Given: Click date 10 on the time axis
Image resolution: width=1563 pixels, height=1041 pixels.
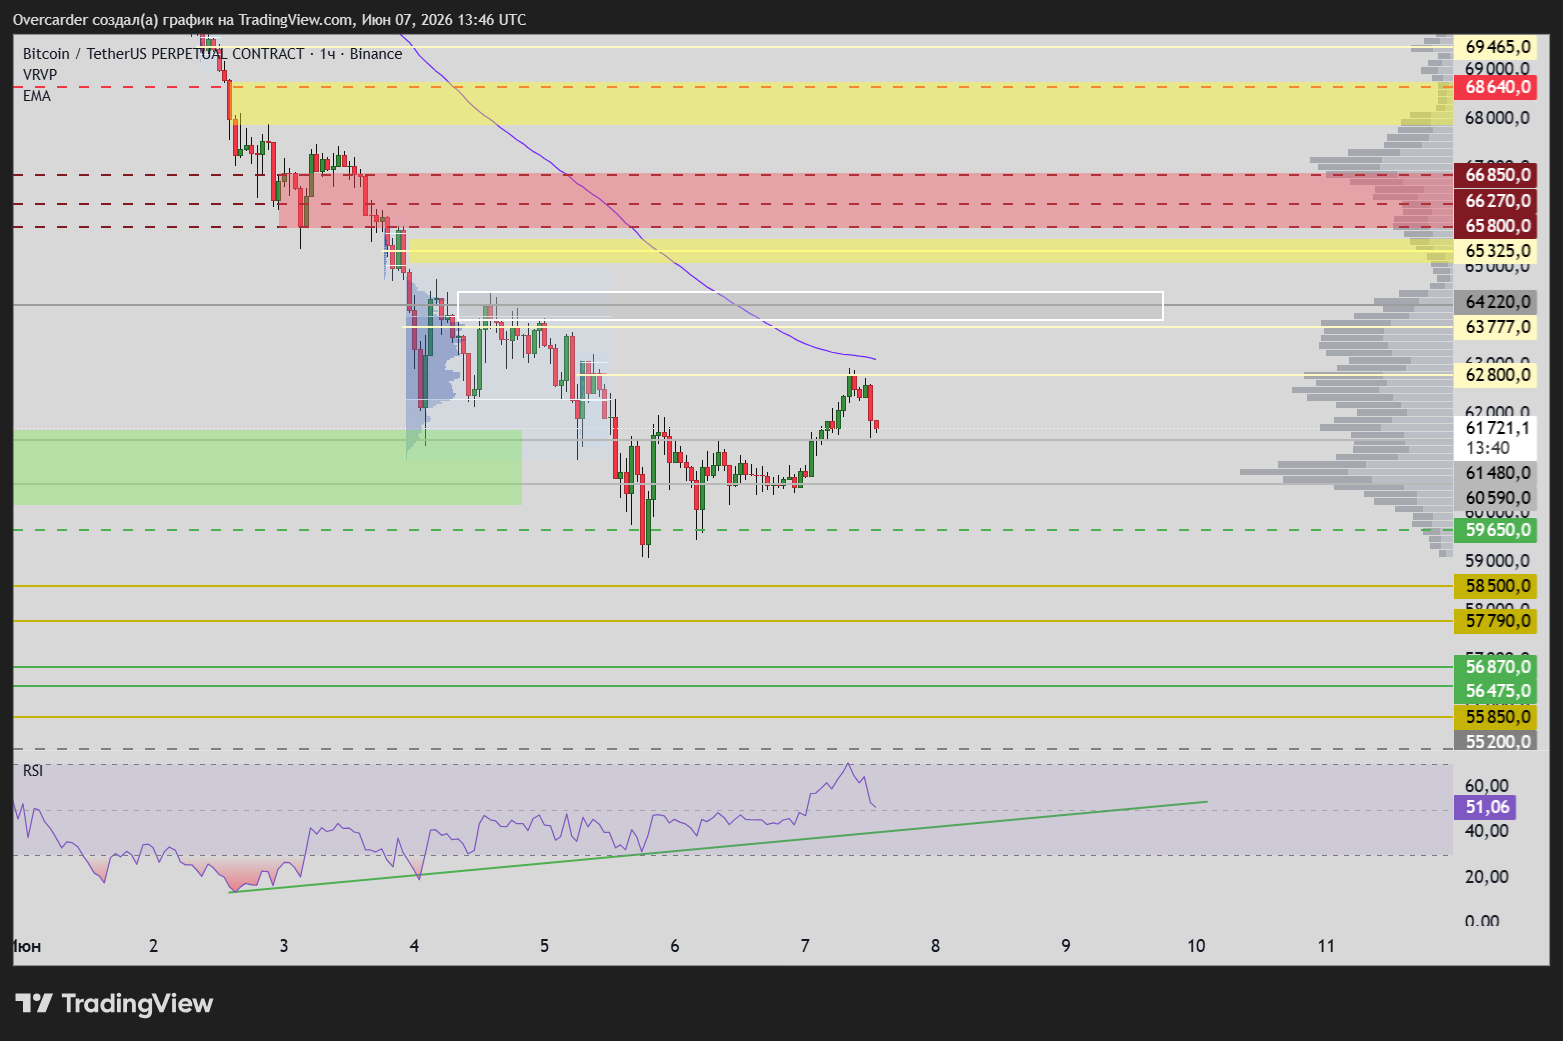Looking at the screenshot, I should [x=1196, y=946].
